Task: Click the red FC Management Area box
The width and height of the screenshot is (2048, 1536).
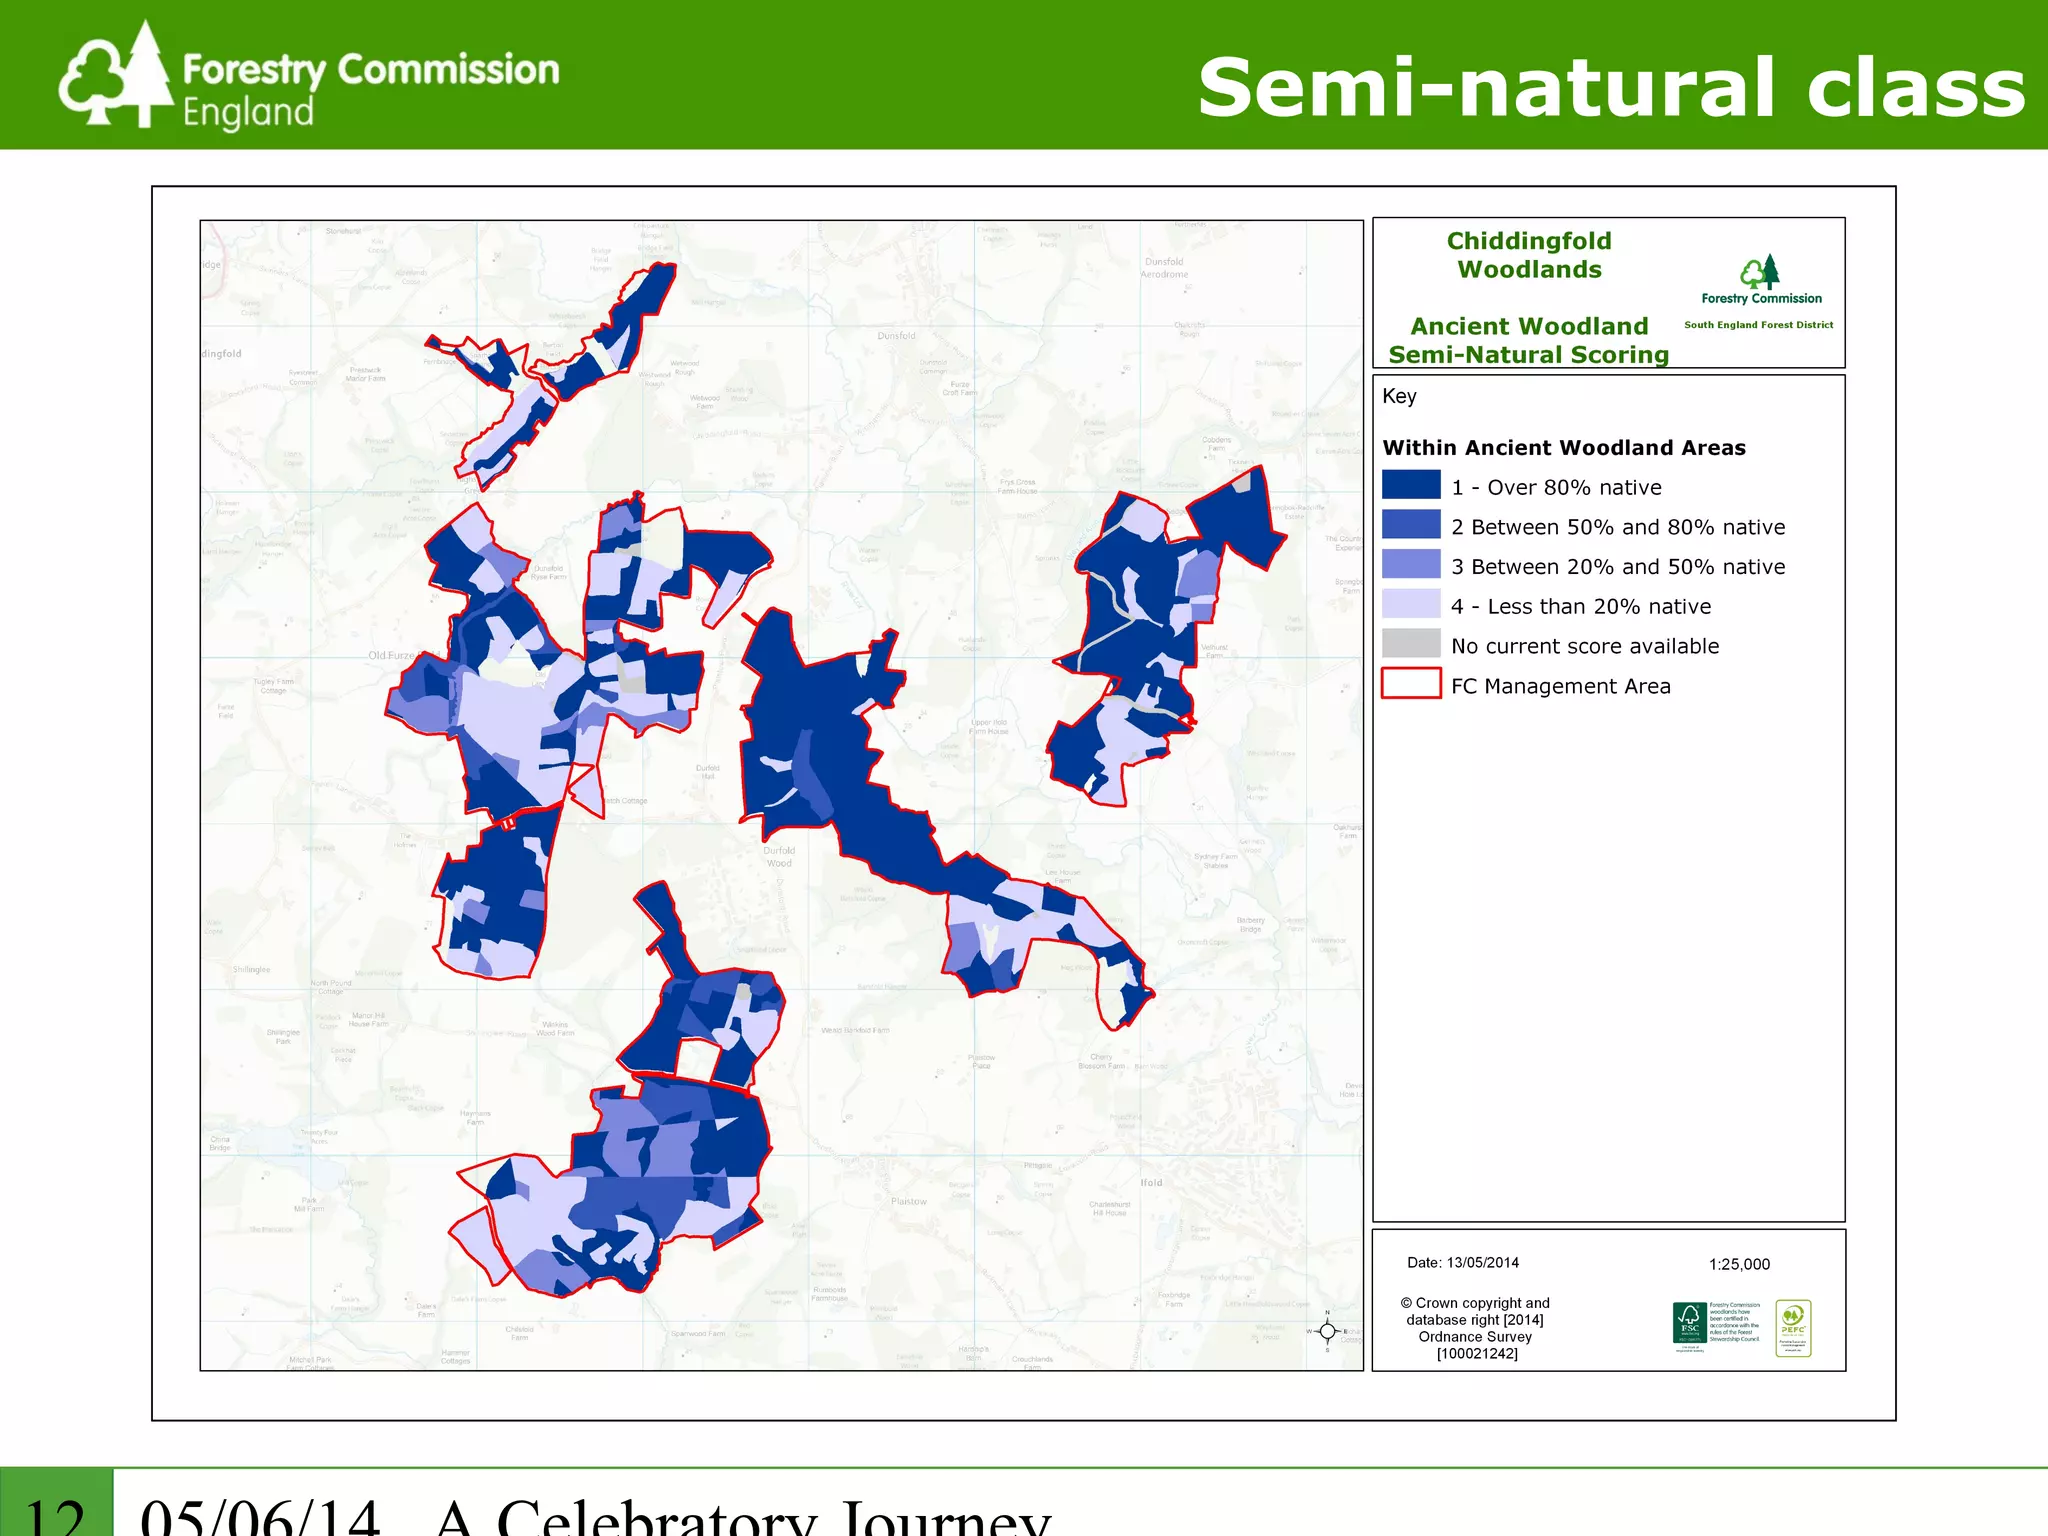Action: click(1411, 684)
